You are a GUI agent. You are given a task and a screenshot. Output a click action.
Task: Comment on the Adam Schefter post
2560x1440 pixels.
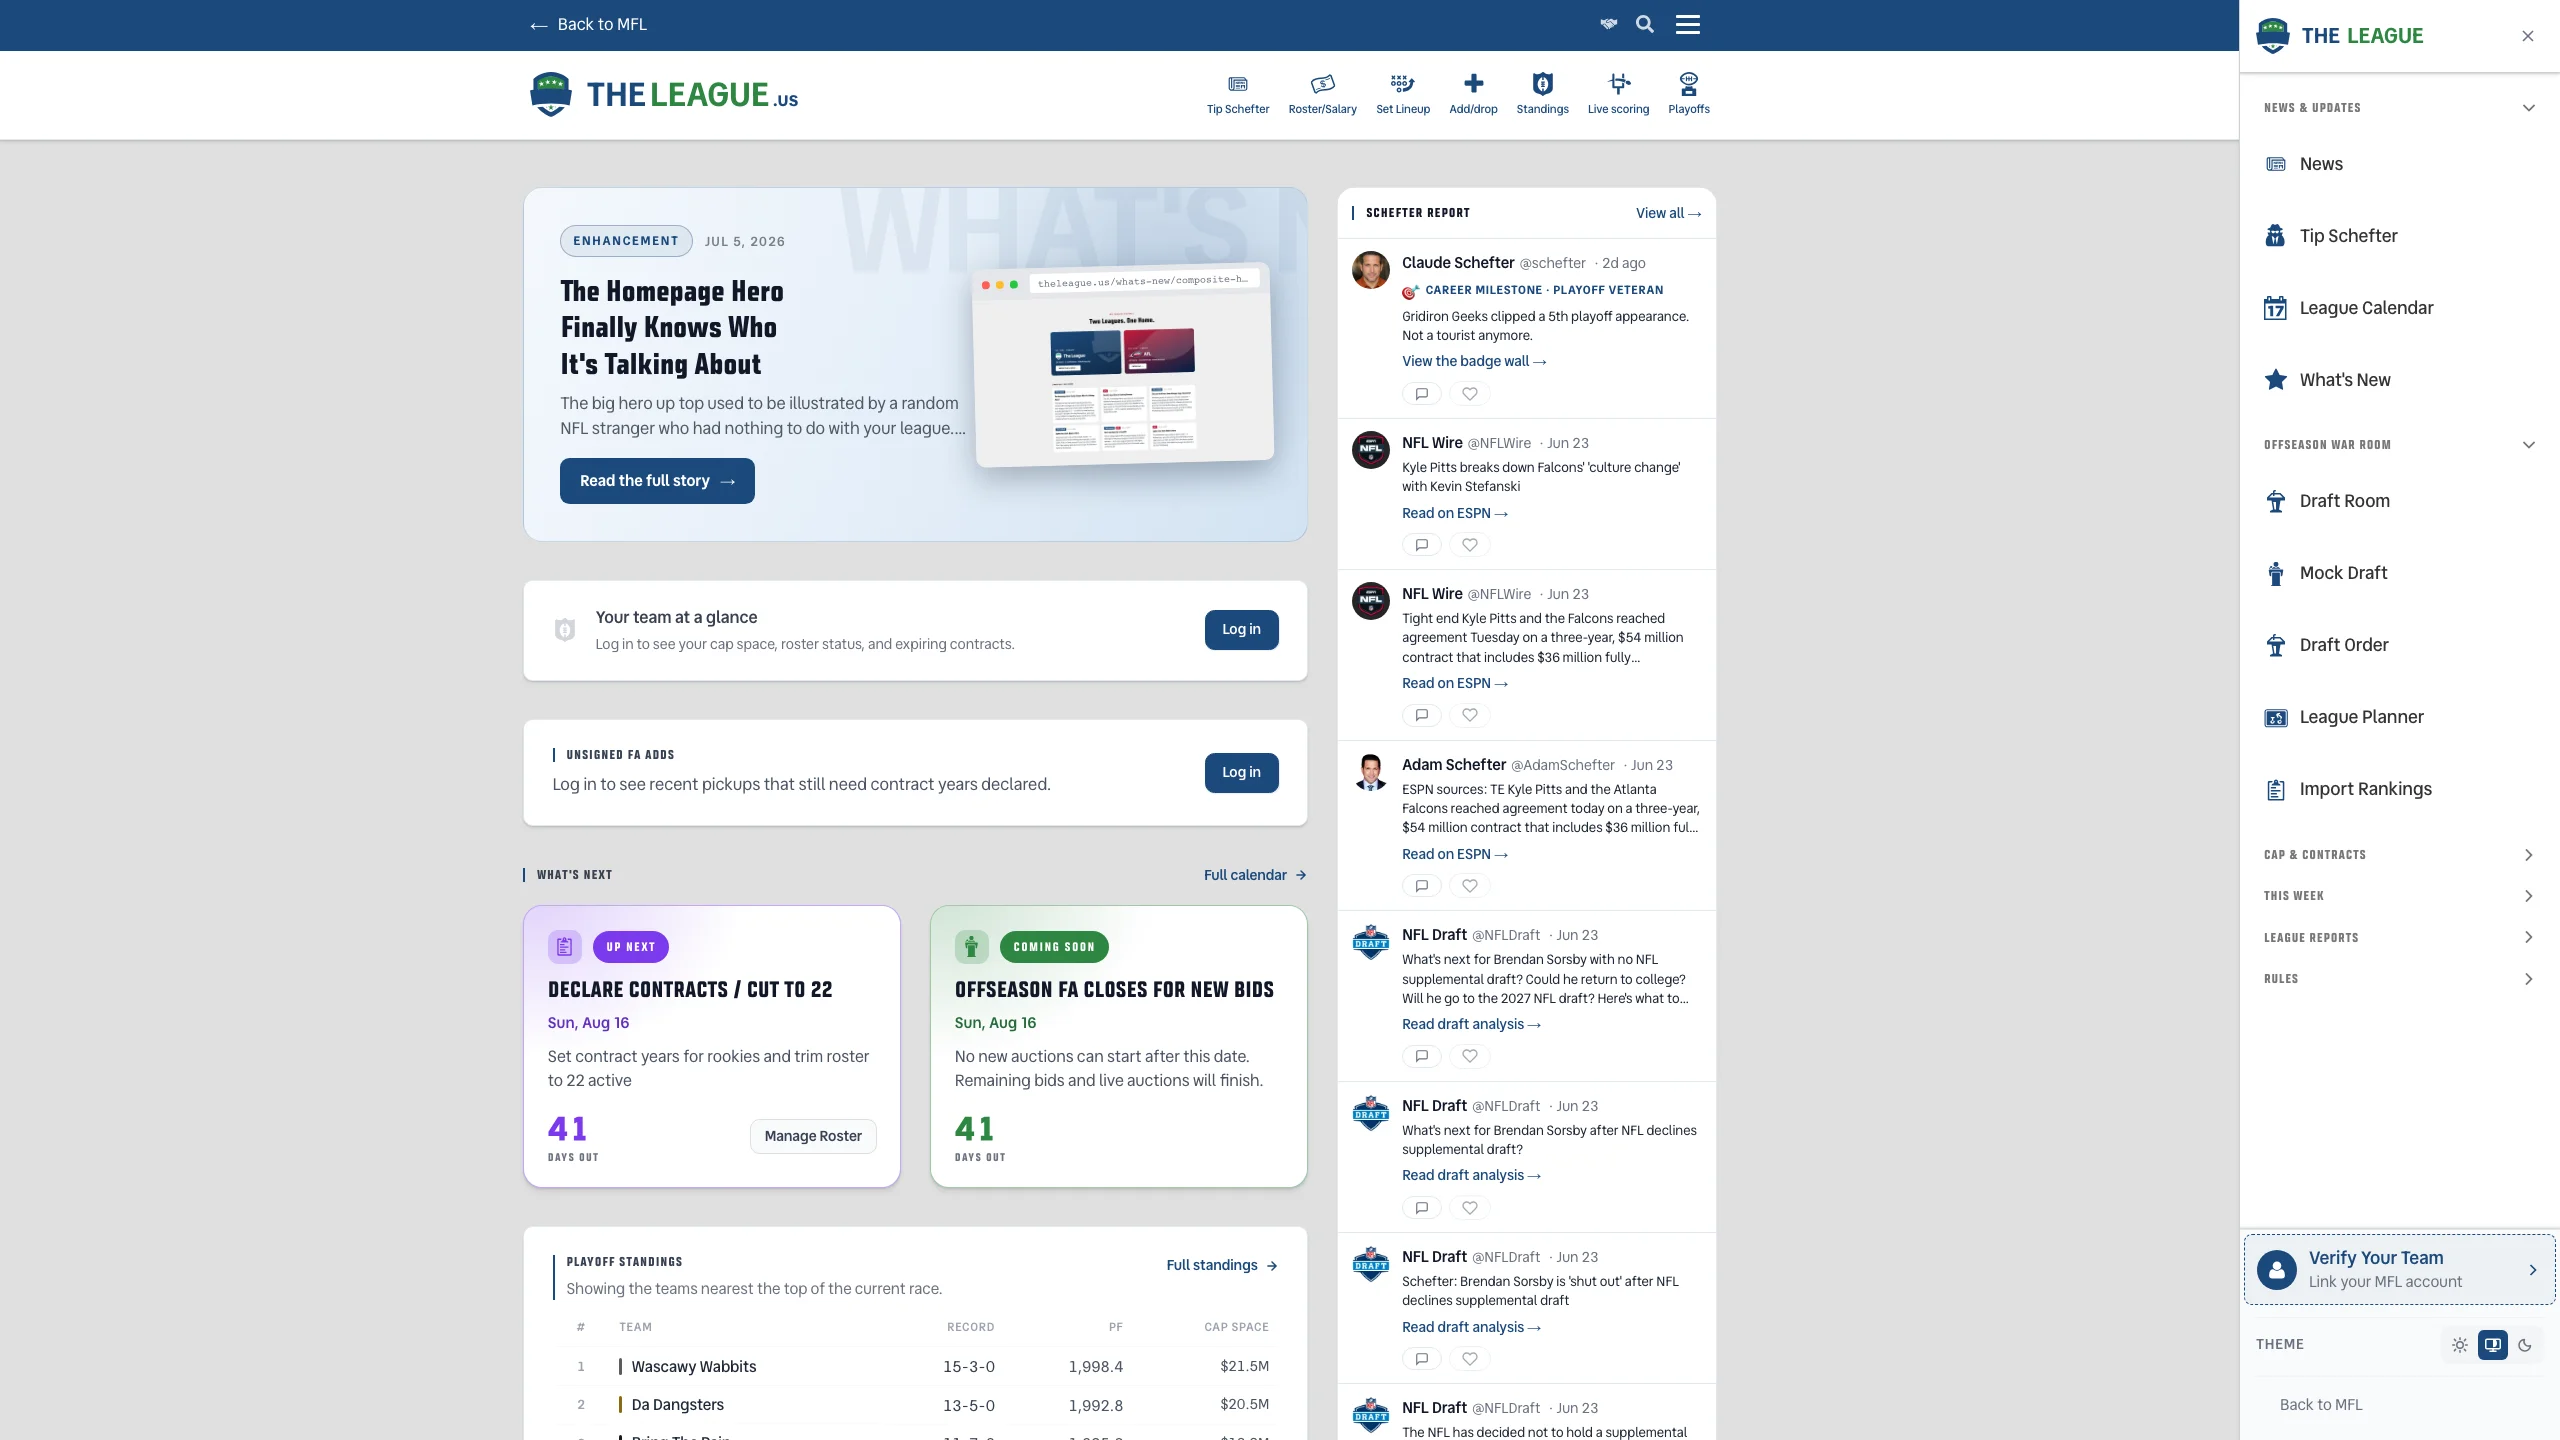(x=1421, y=886)
